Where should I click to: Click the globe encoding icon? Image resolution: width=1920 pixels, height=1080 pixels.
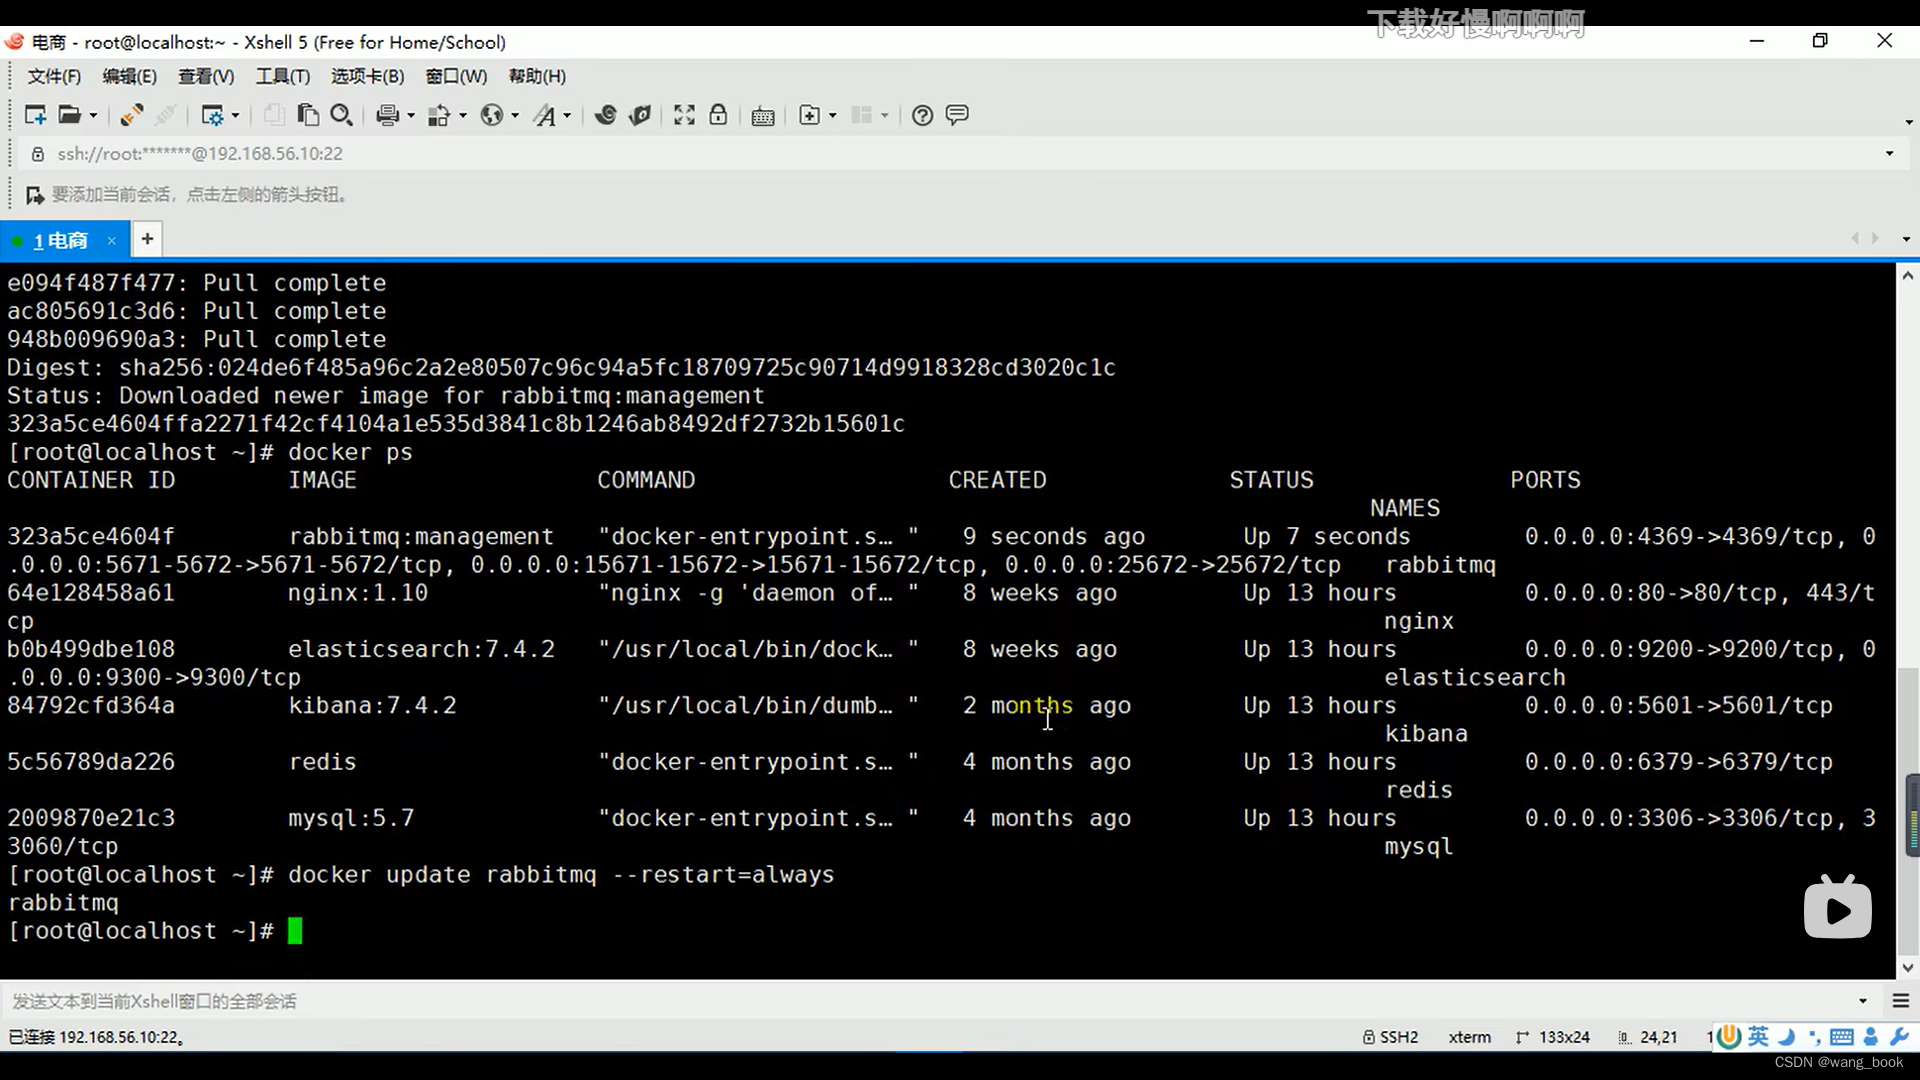tap(491, 115)
